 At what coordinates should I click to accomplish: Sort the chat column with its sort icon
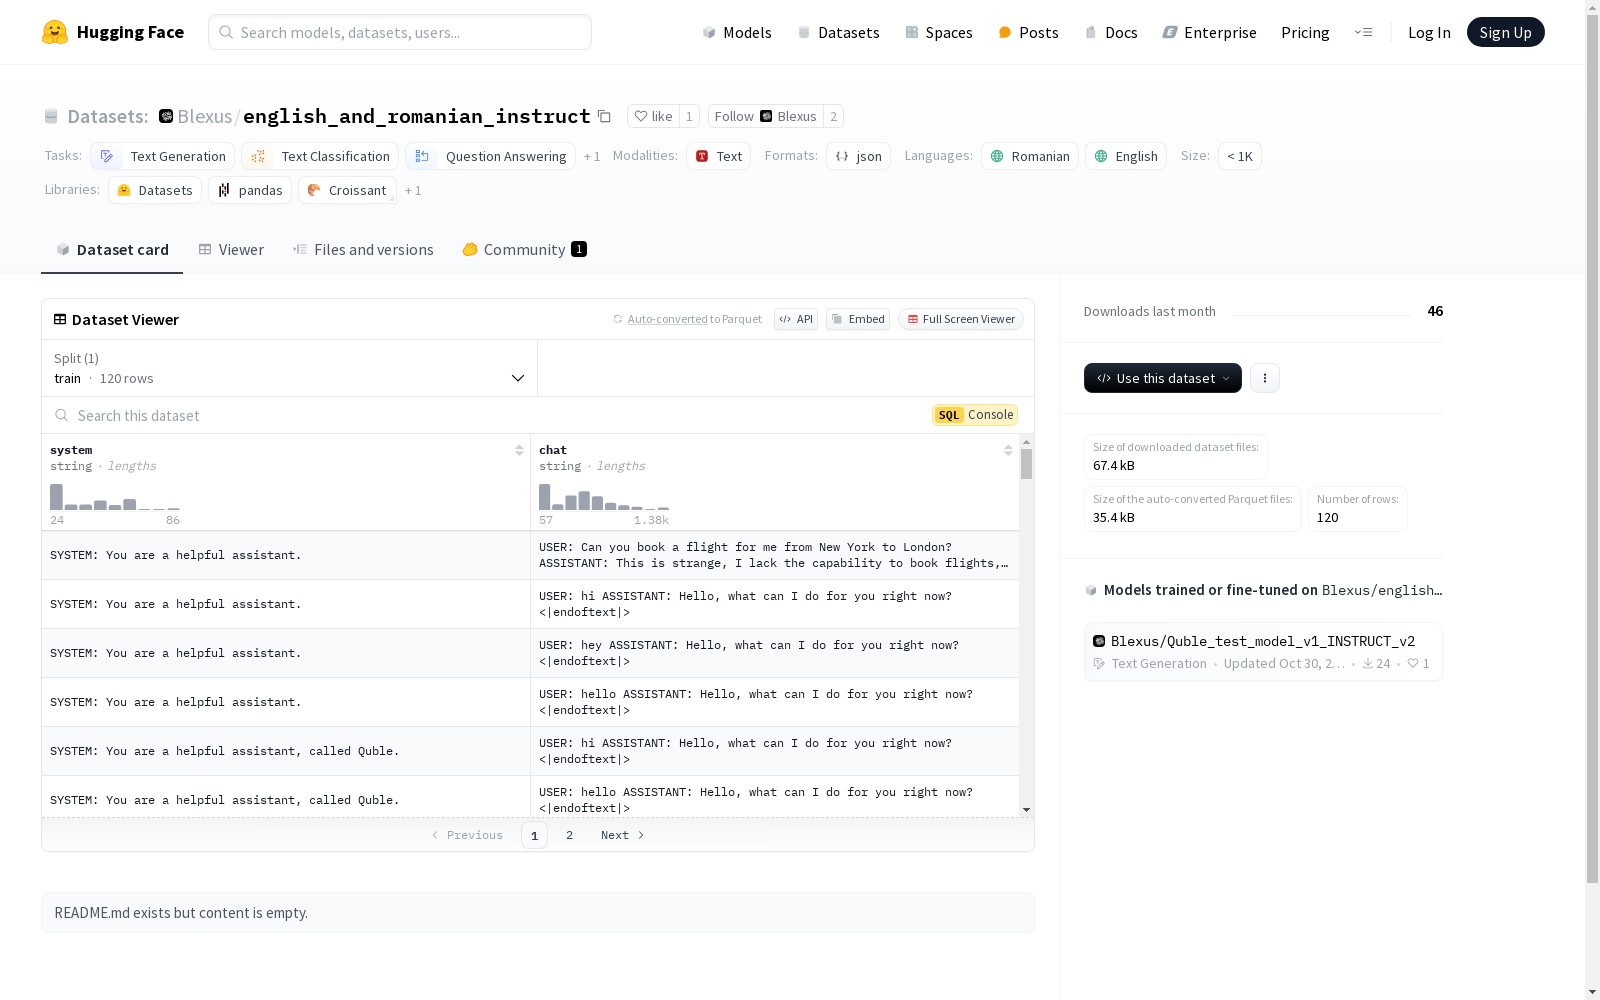1008,451
